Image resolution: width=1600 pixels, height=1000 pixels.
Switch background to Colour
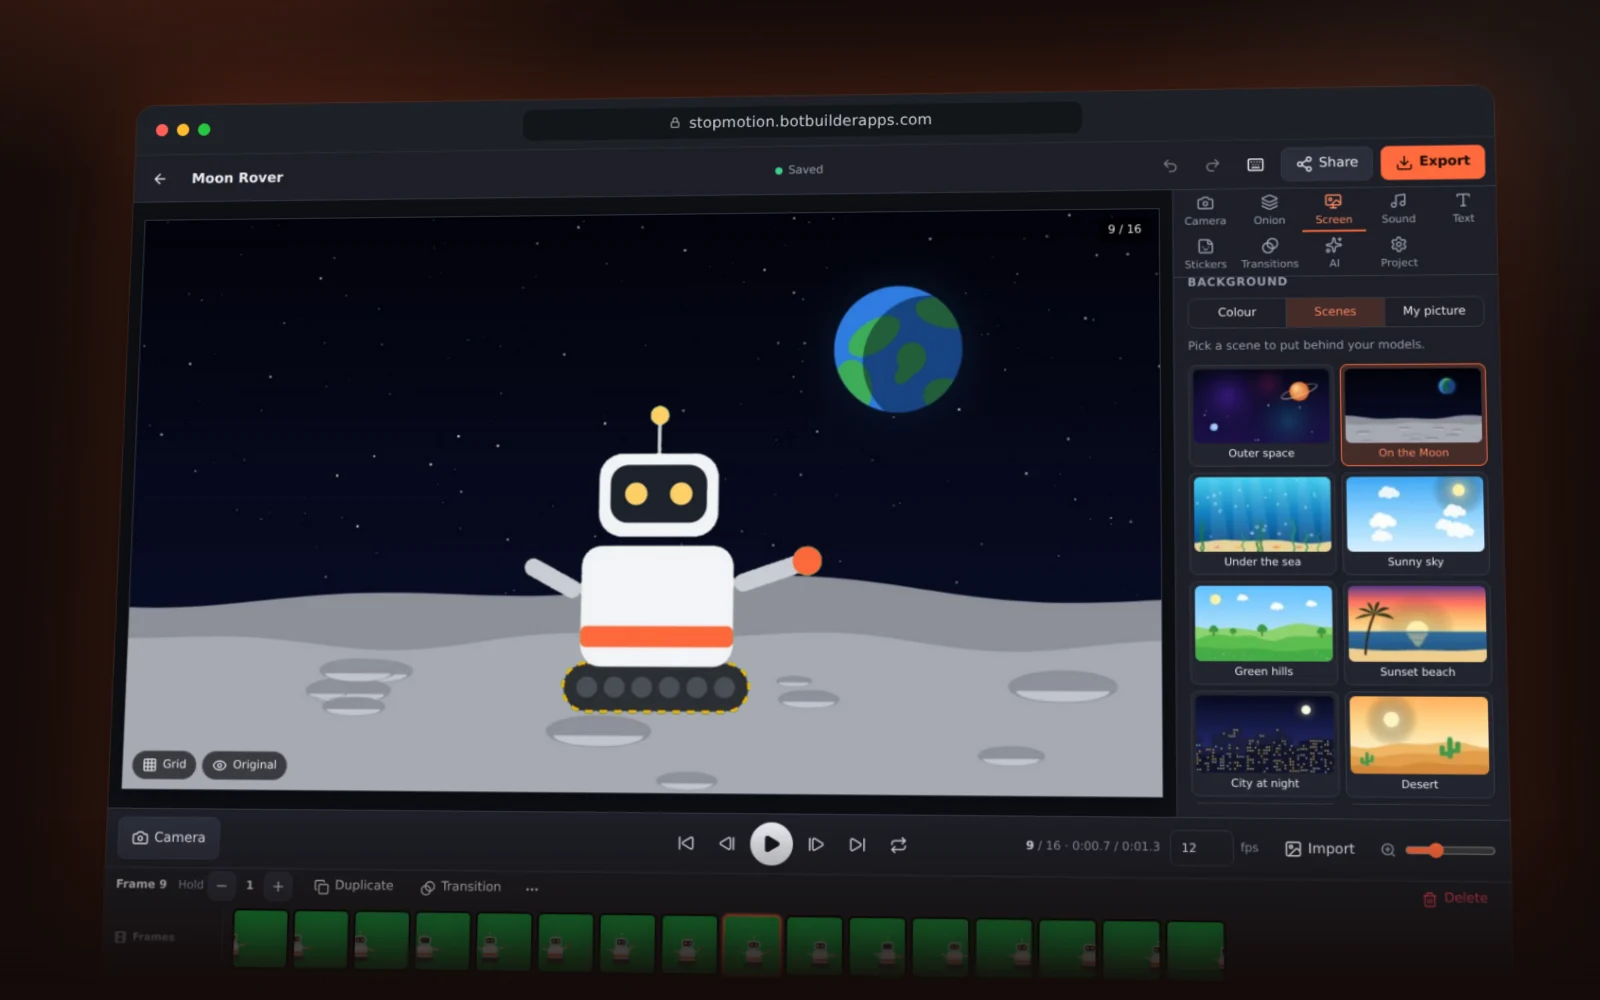click(1237, 312)
